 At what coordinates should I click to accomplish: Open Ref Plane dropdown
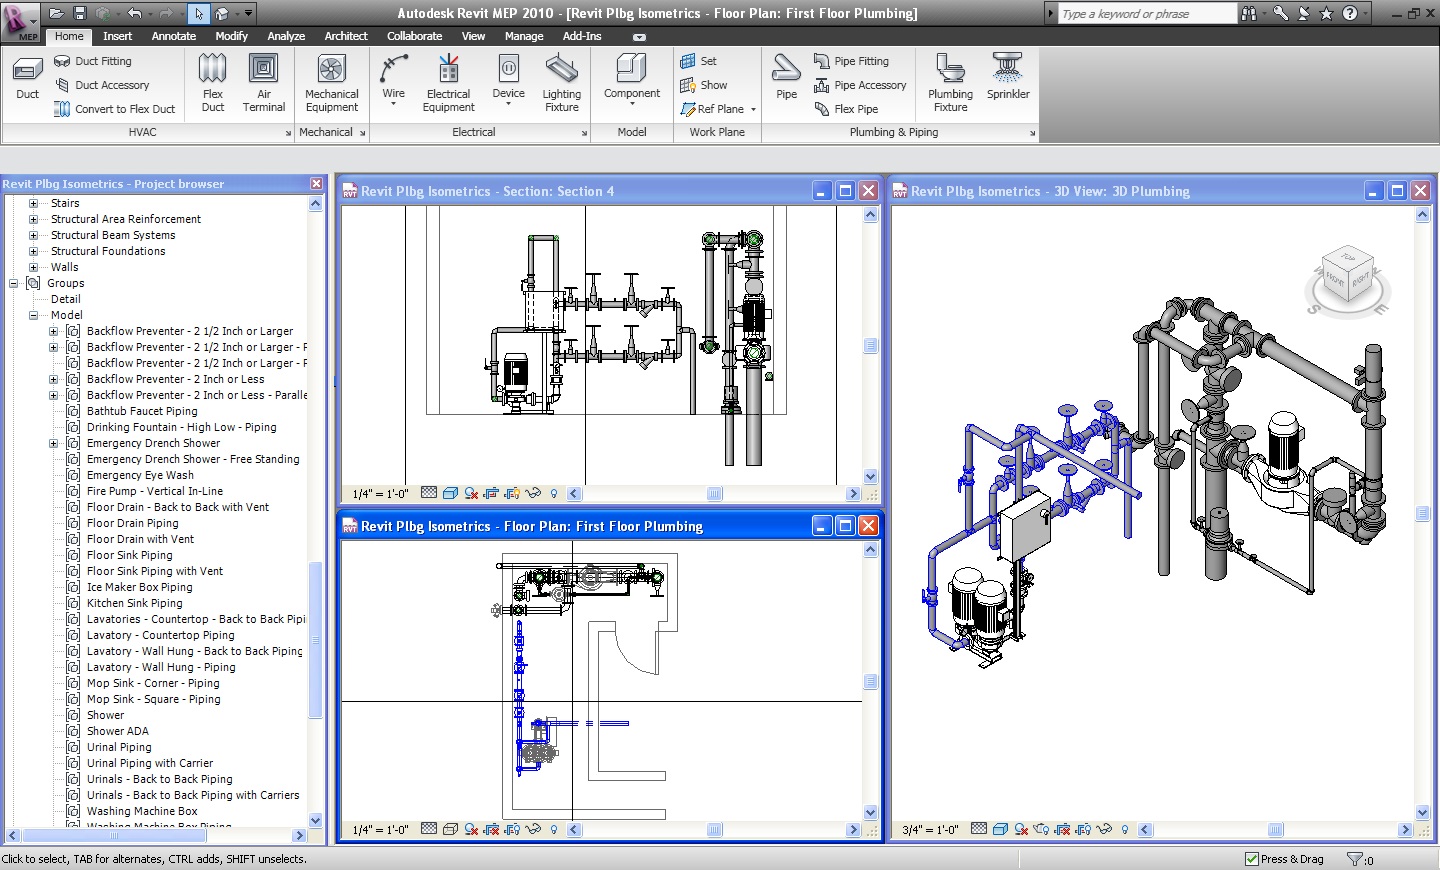pyautogui.click(x=753, y=109)
